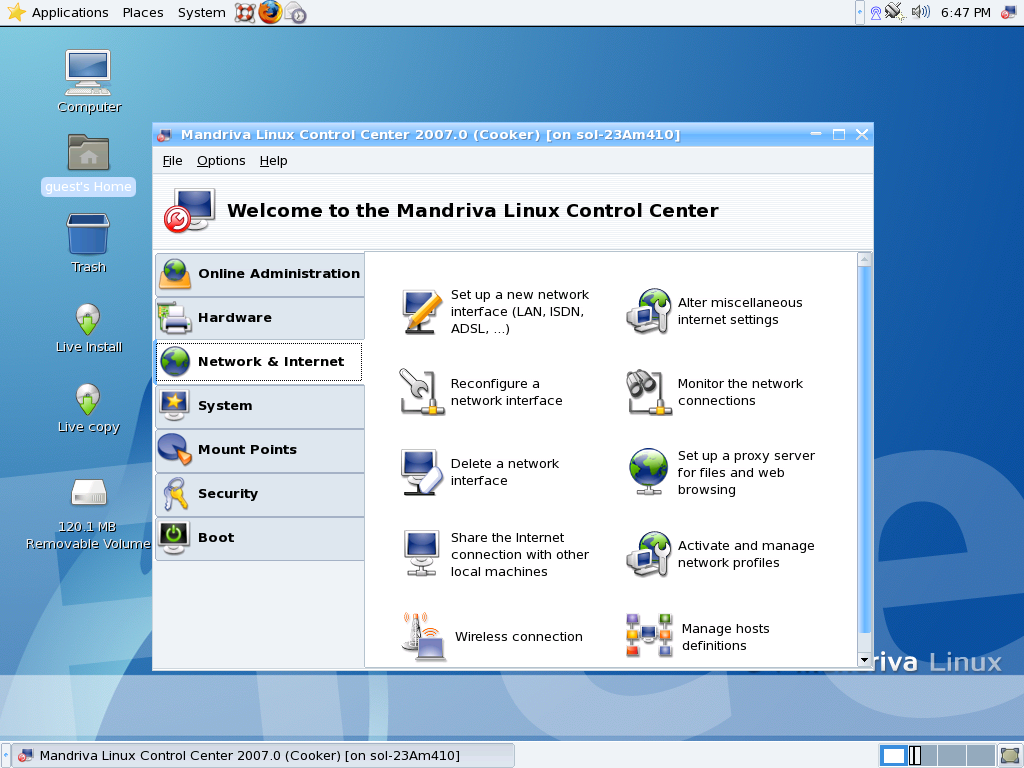Click Activate and manage network profiles
This screenshot has width=1024, height=768.
tap(745, 554)
